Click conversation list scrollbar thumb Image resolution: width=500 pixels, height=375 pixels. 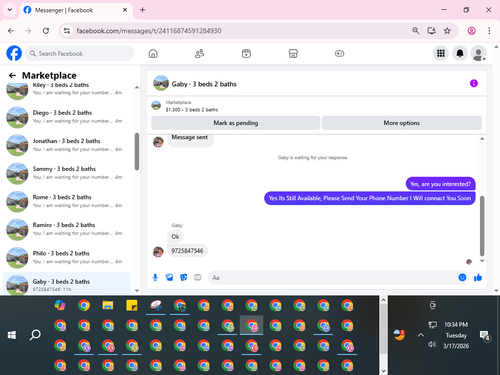click(137, 152)
